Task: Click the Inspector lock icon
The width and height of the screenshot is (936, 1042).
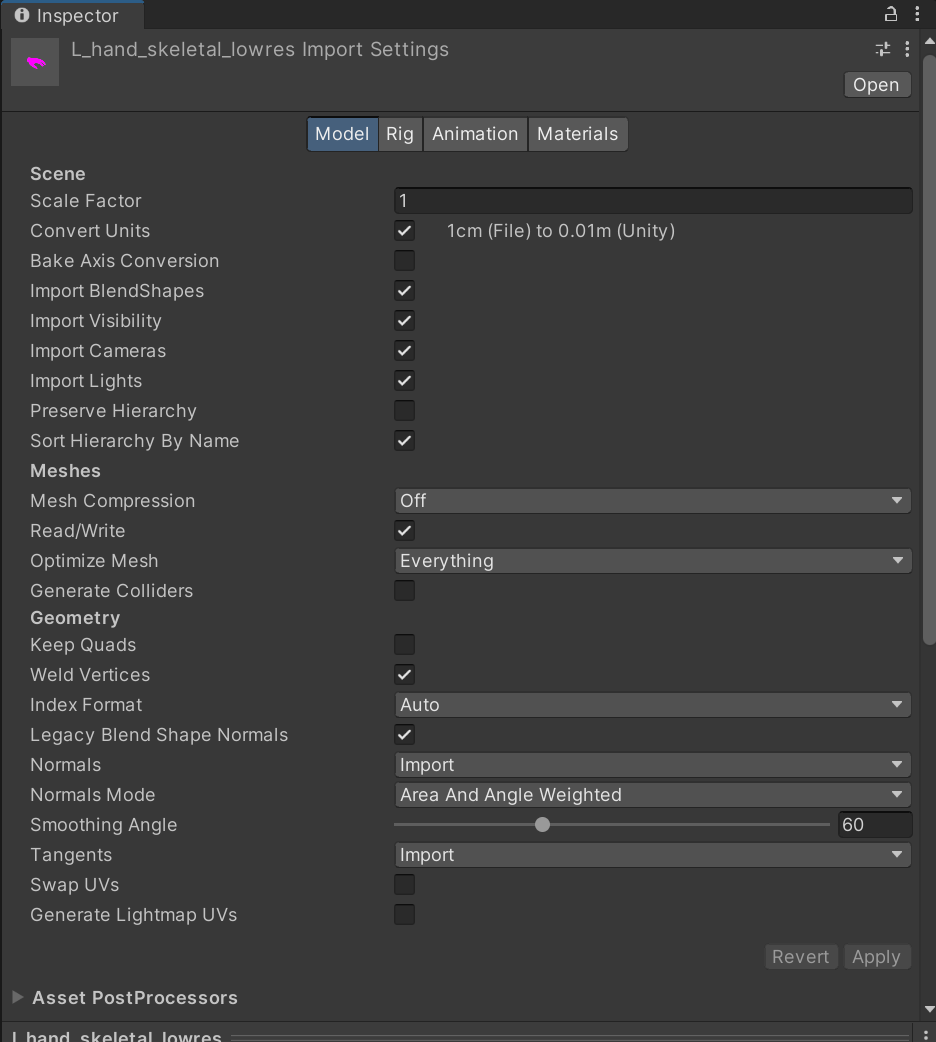Action: pos(891,13)
